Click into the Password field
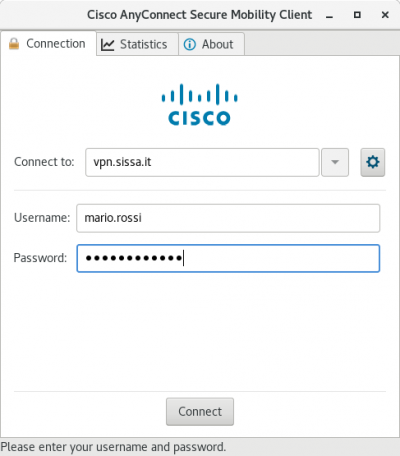The width and height of the screenshot is (400, 456). [x=228, y=258]
